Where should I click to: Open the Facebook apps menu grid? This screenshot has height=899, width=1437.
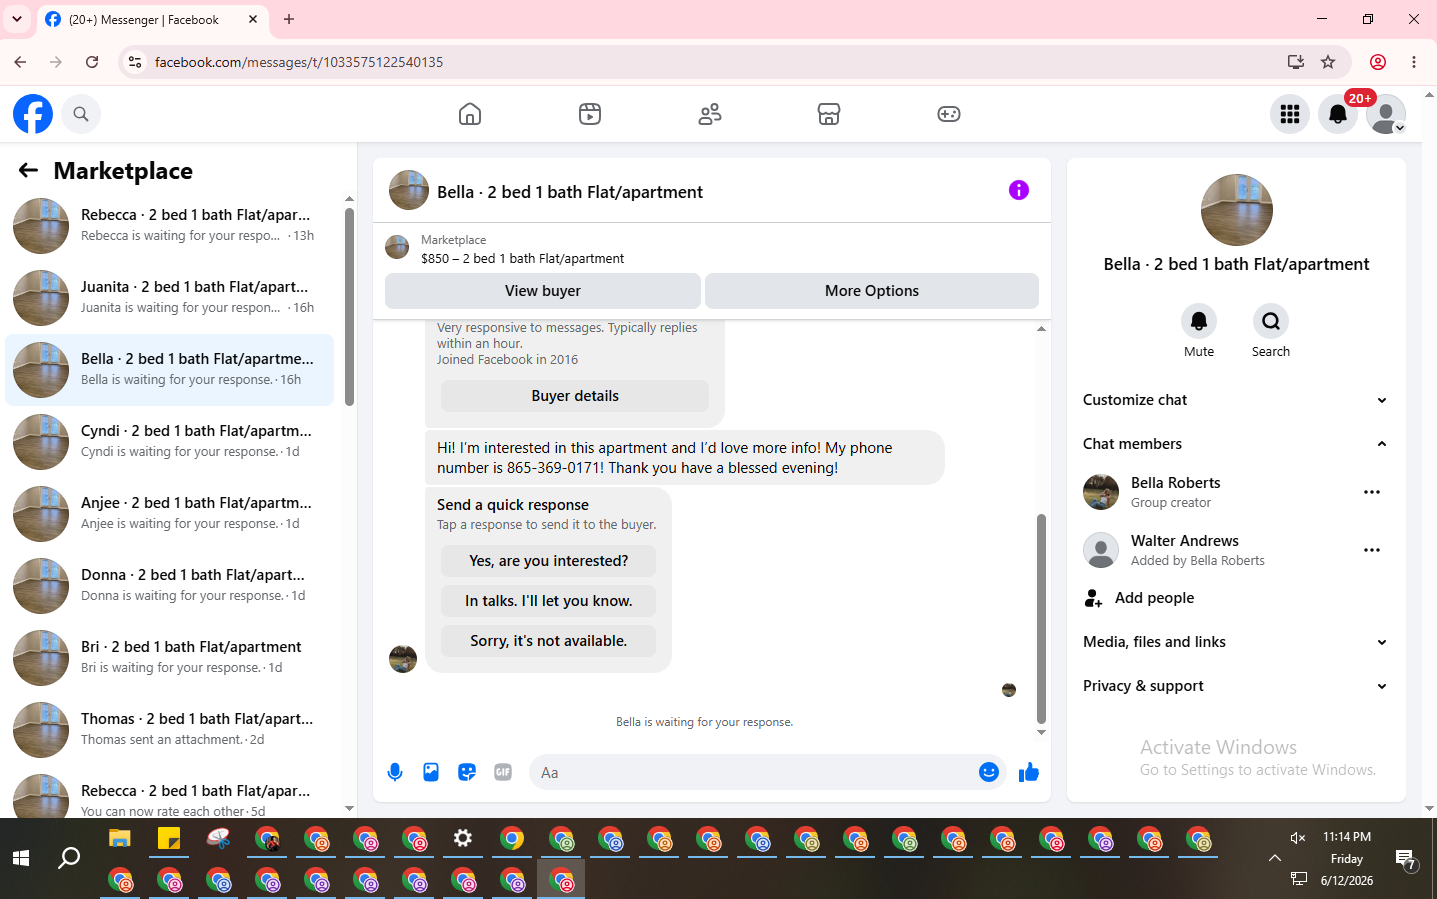tap(1290, 114)
